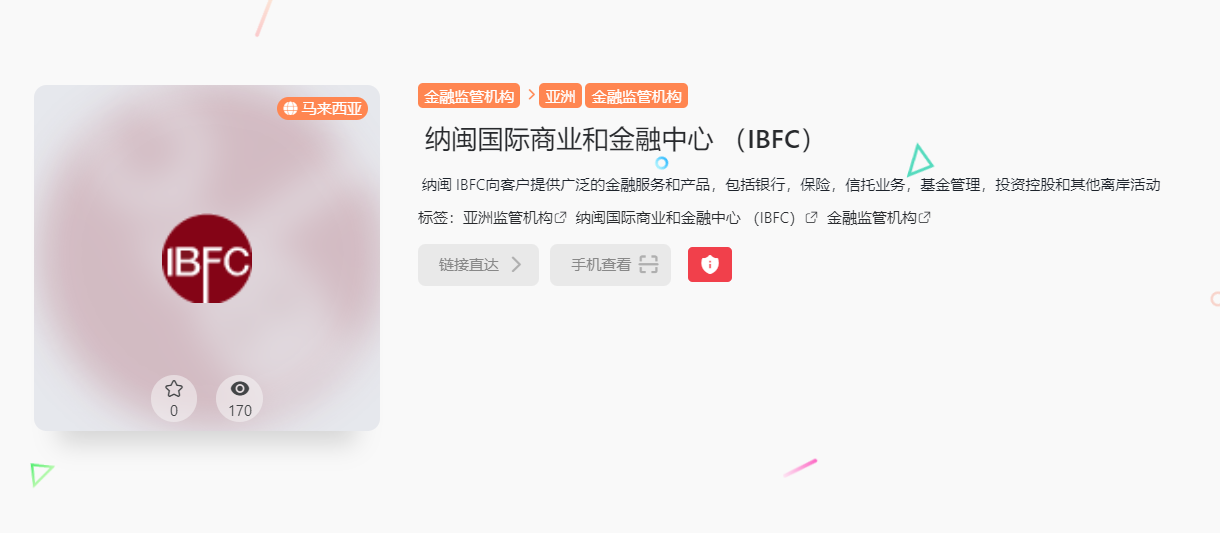Click the orange breadcrumb arrow before 亚洲
The width and height of the screenshot is (1220, 533).
(531, 95)
